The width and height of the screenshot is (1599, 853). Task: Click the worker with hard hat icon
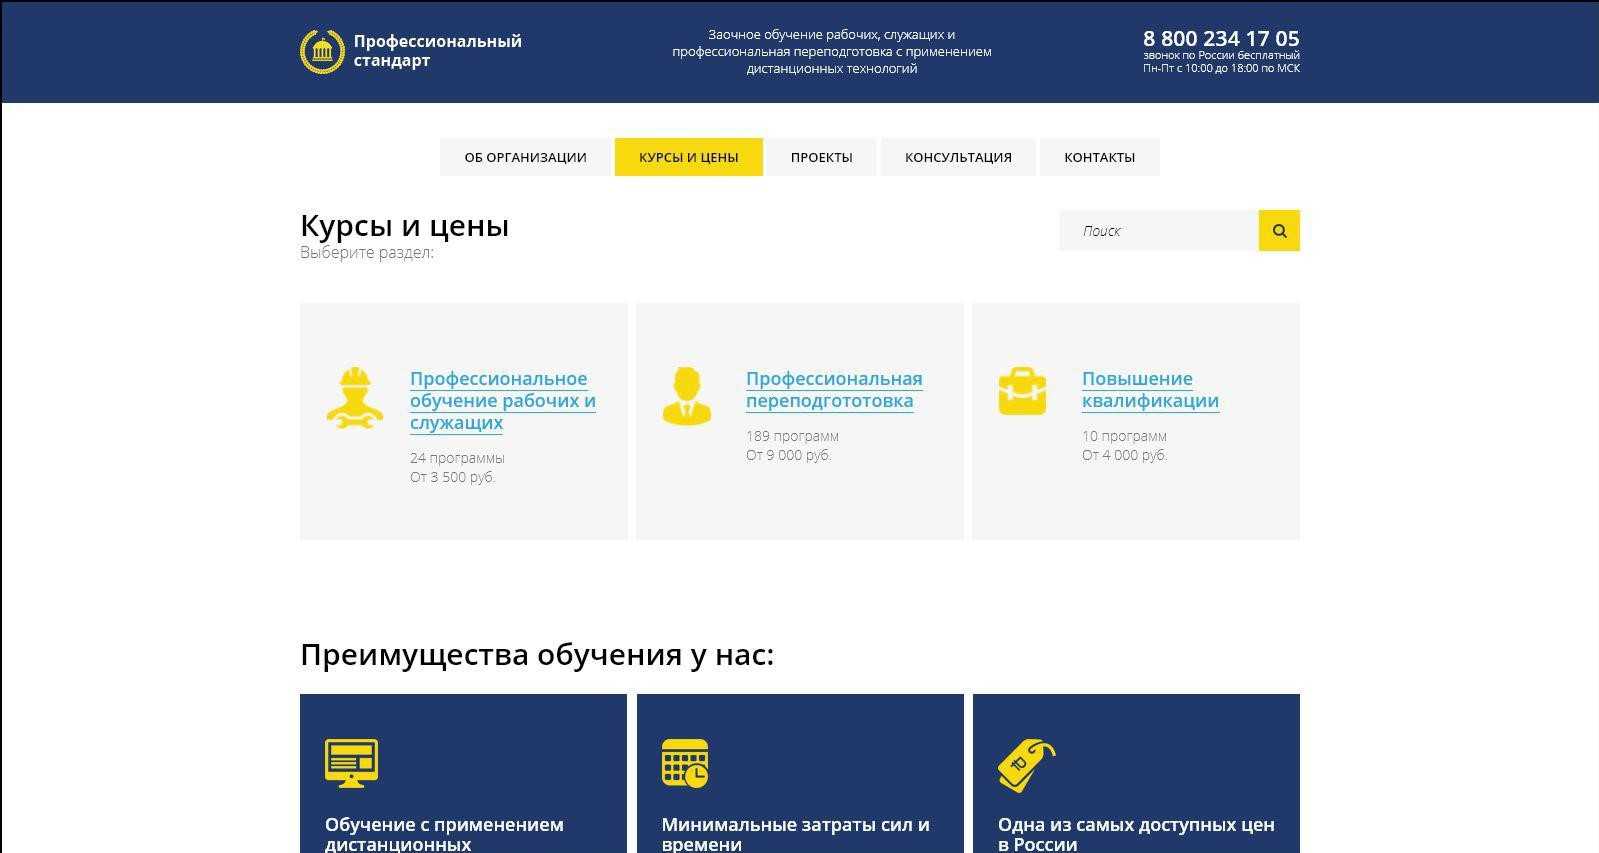354,398
